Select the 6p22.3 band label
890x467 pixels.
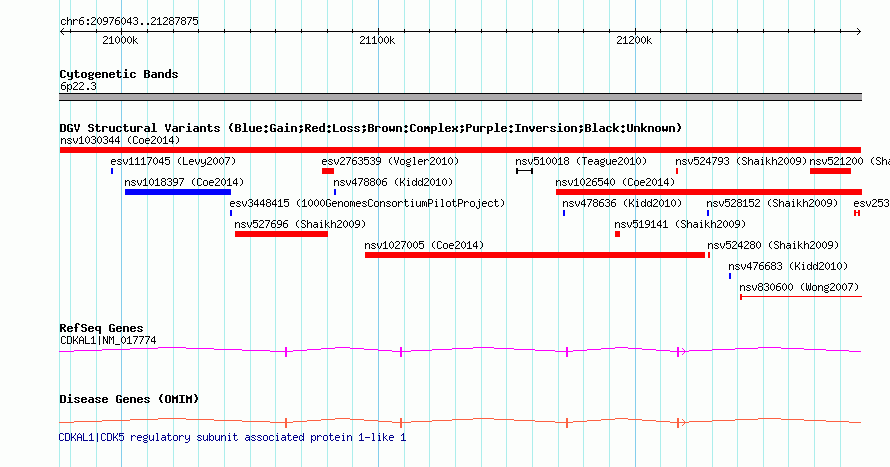click(78, 86)
